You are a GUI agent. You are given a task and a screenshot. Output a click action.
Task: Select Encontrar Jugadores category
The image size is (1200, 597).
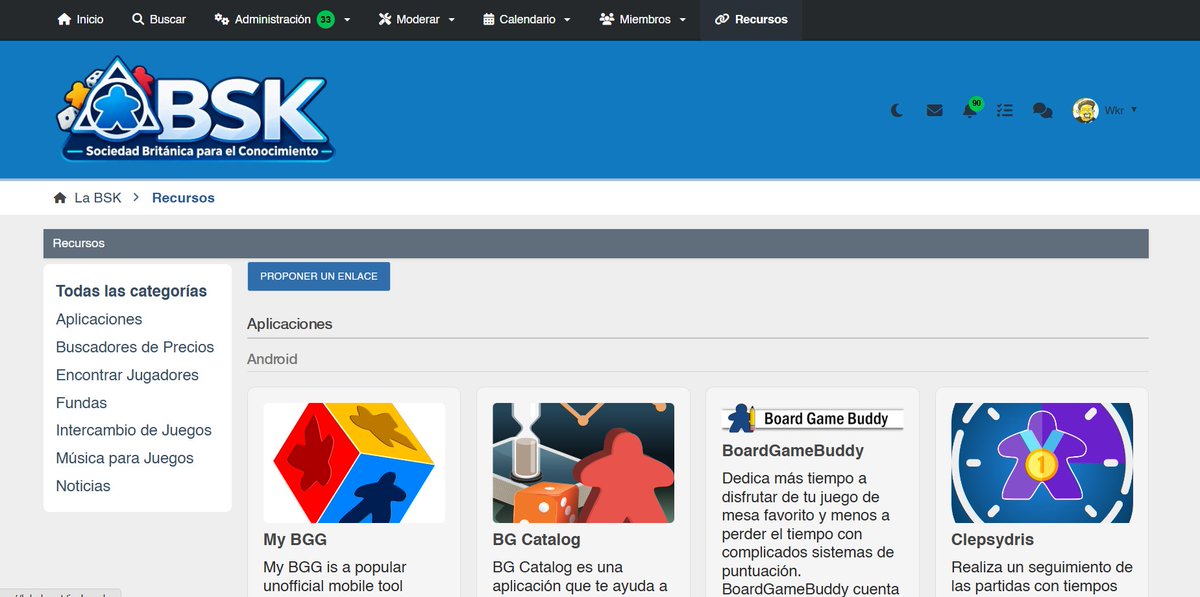[127, 375]
